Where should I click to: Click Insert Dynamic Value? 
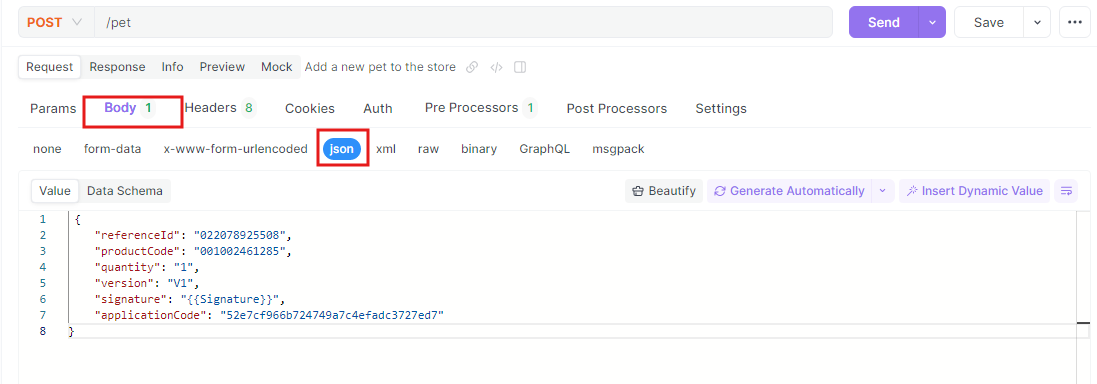click(x=975, y=191)
